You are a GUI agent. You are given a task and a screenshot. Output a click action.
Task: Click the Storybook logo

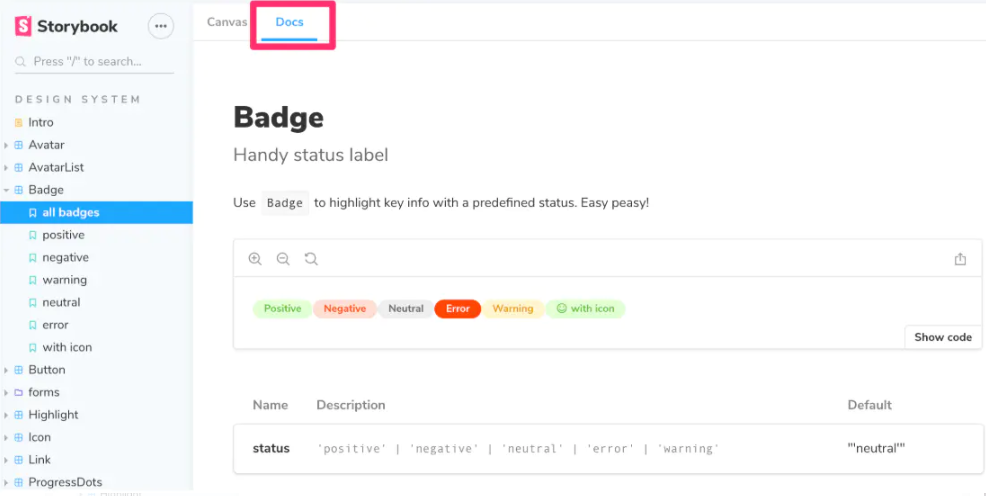coord(64,26)
